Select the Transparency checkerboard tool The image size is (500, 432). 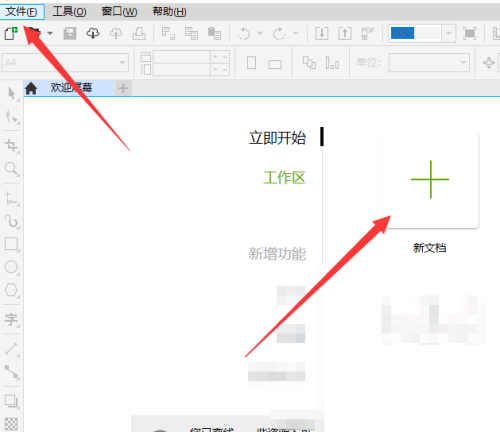(11, 424)
